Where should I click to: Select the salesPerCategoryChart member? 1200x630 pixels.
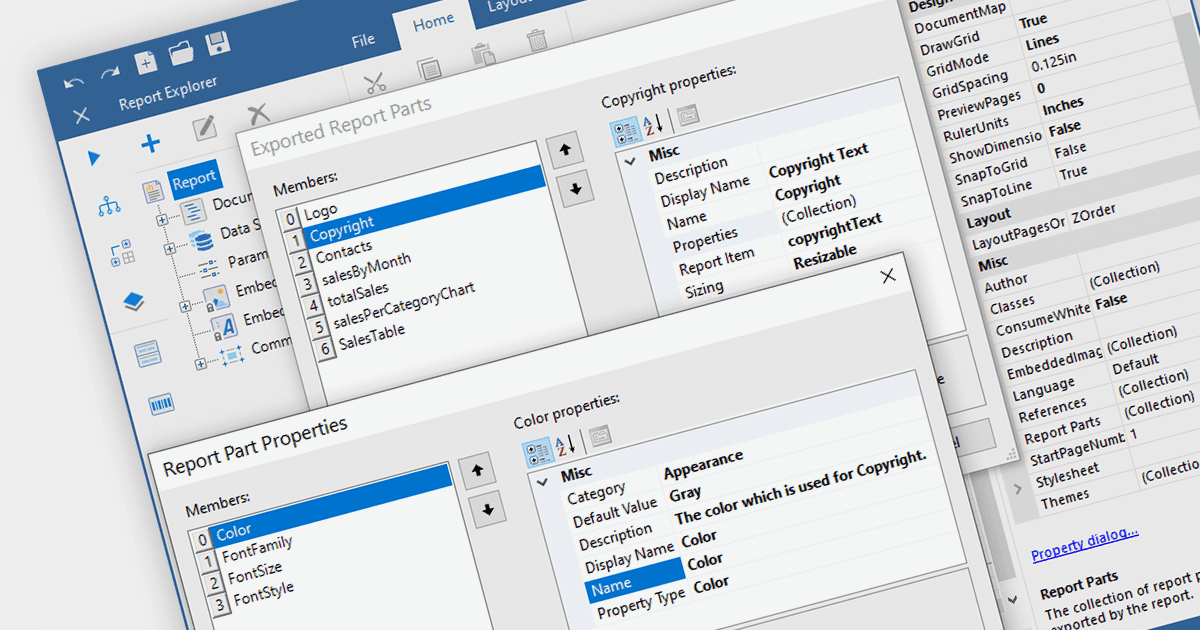click(x=404, y=305)
